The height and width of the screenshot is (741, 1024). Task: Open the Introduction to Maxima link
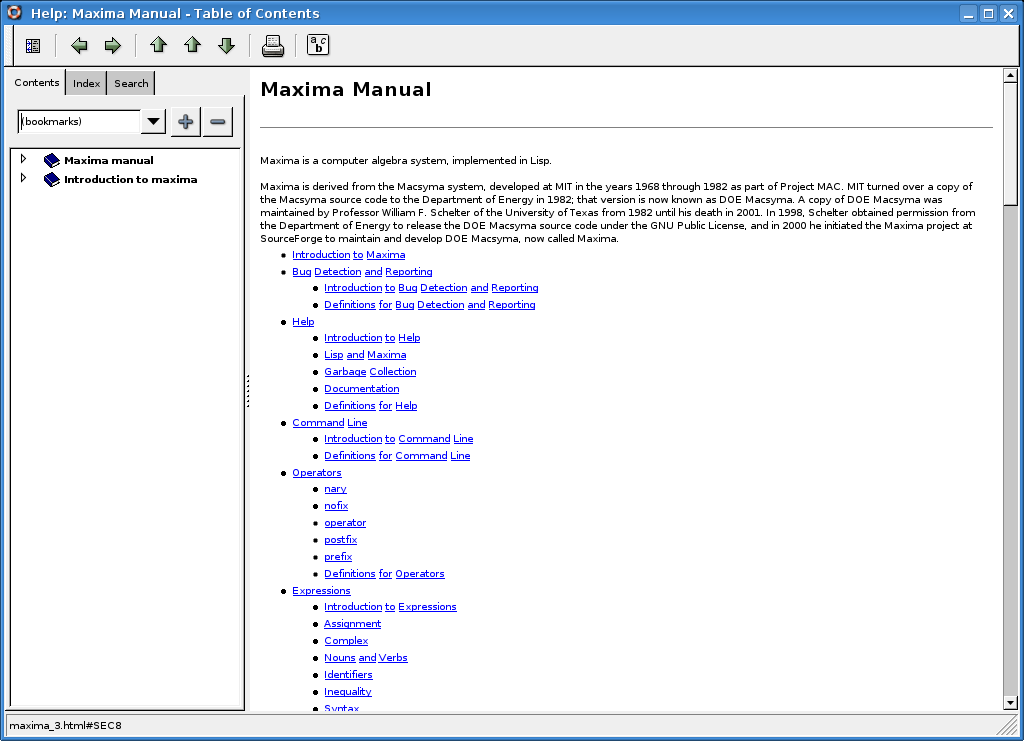(x=348, y=255)
